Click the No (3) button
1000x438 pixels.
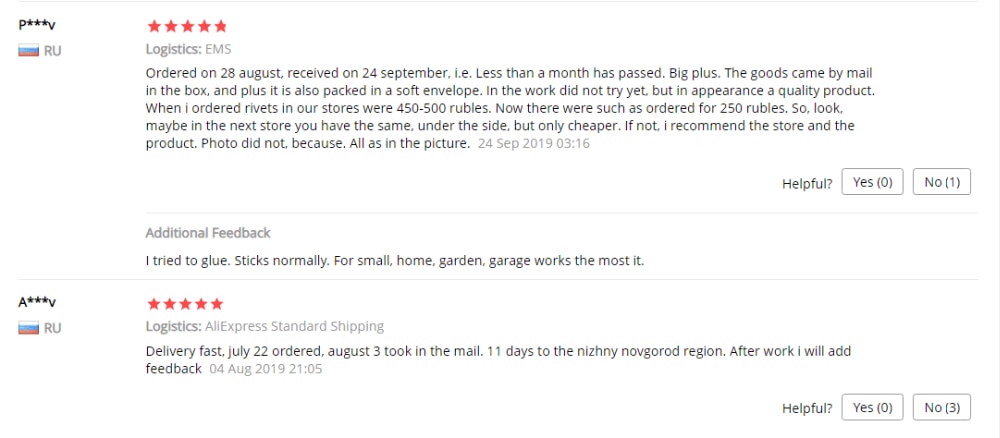942,407
